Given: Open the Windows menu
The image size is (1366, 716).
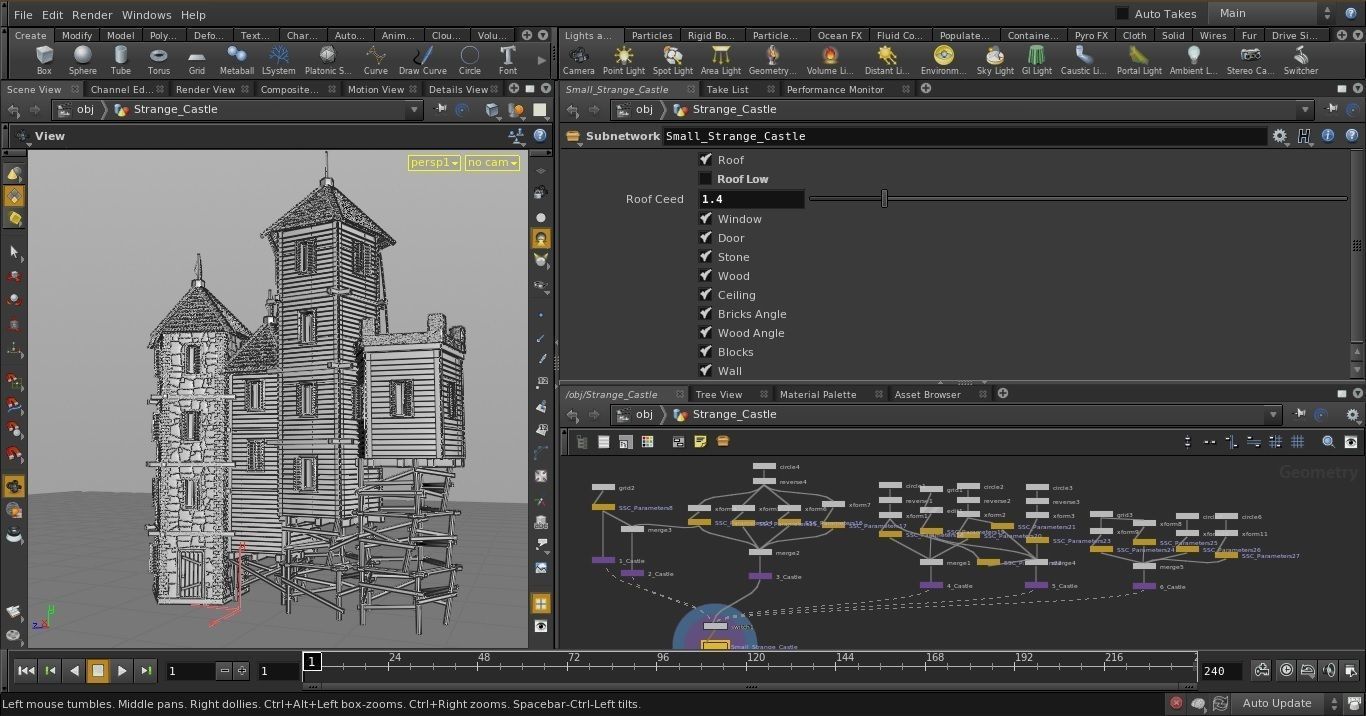Looking at the screenshot, I should tap(146, 15).
